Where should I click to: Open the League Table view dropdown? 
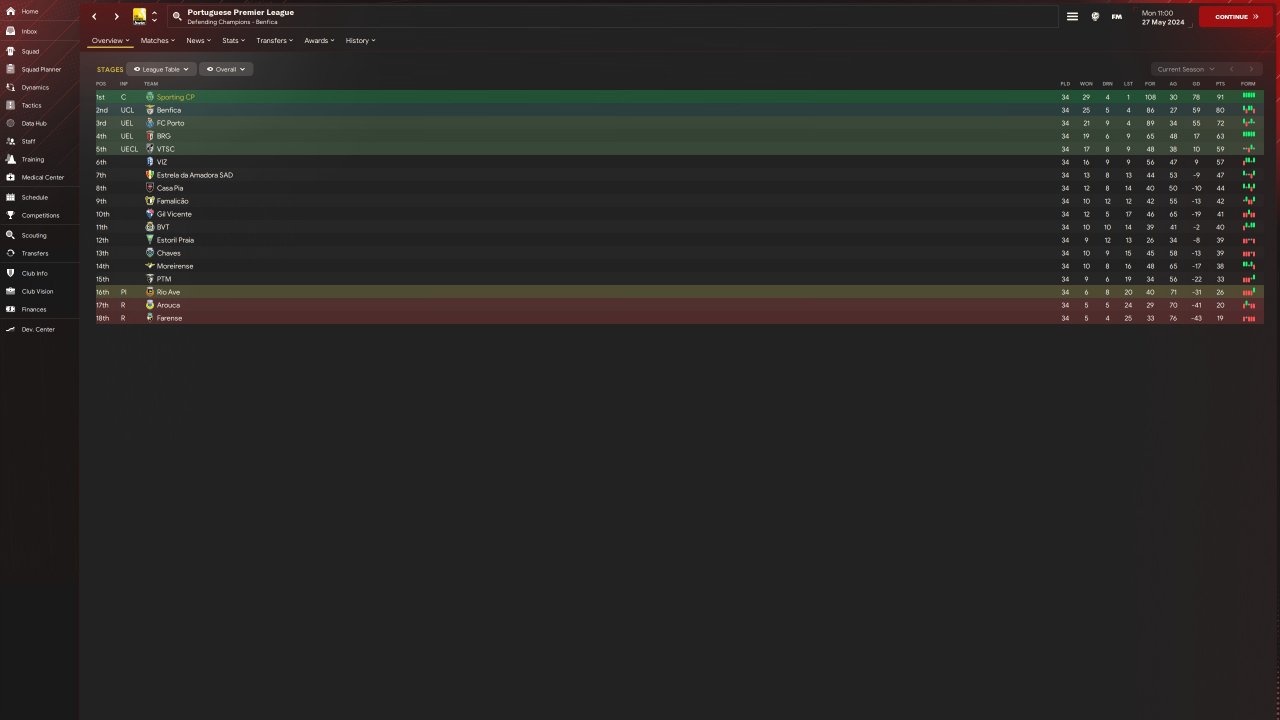click(161, 69)
